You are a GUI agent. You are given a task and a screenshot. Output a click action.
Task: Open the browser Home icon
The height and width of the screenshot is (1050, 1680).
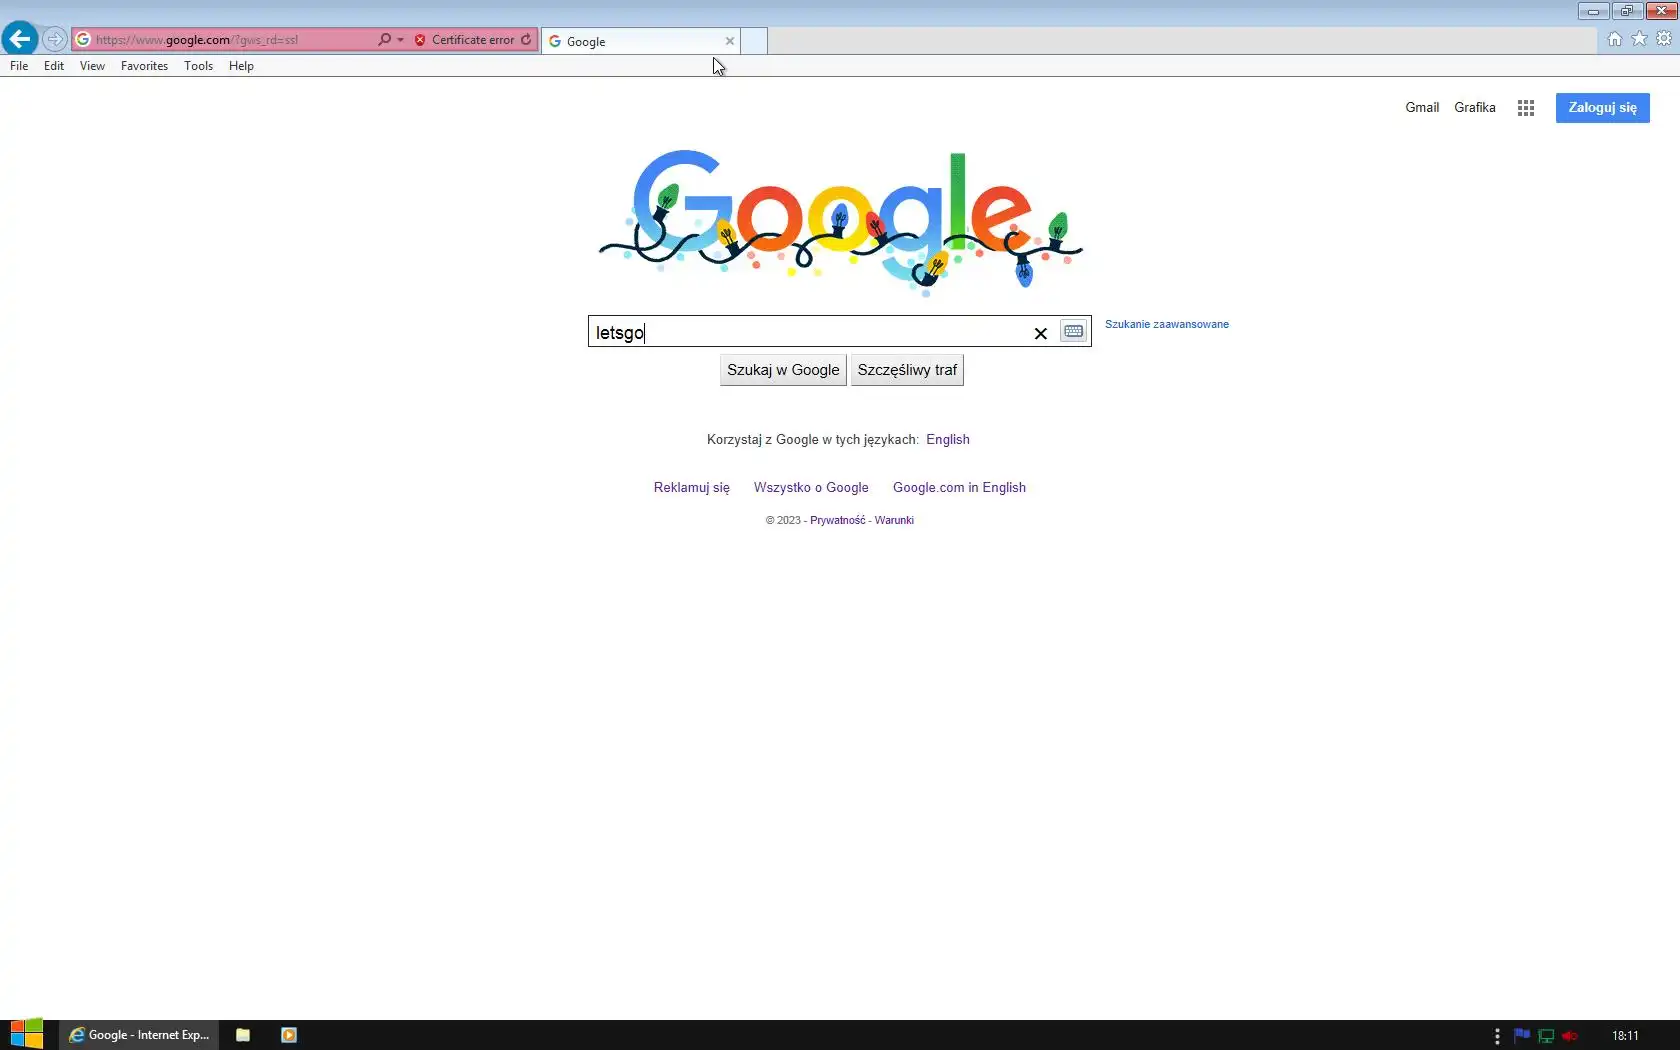(1614, 39)
